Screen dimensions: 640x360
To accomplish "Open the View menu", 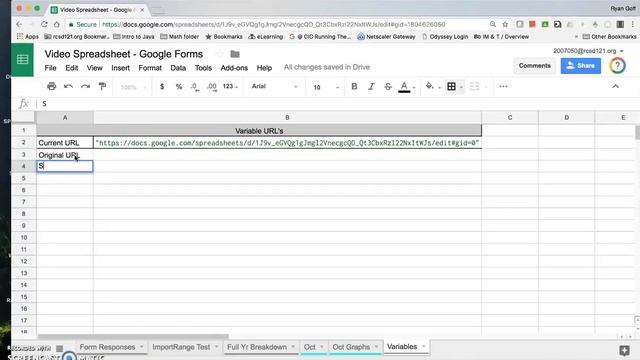I will 95,68.
